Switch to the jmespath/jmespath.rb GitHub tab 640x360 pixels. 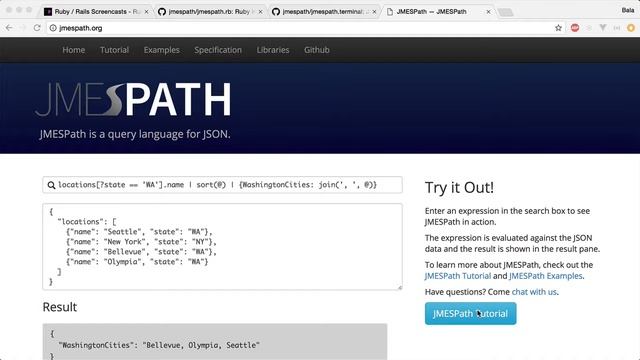point(210,12)
